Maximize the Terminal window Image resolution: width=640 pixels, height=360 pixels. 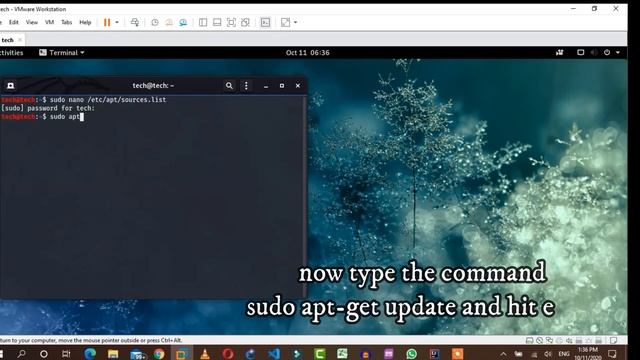(282, 86)
